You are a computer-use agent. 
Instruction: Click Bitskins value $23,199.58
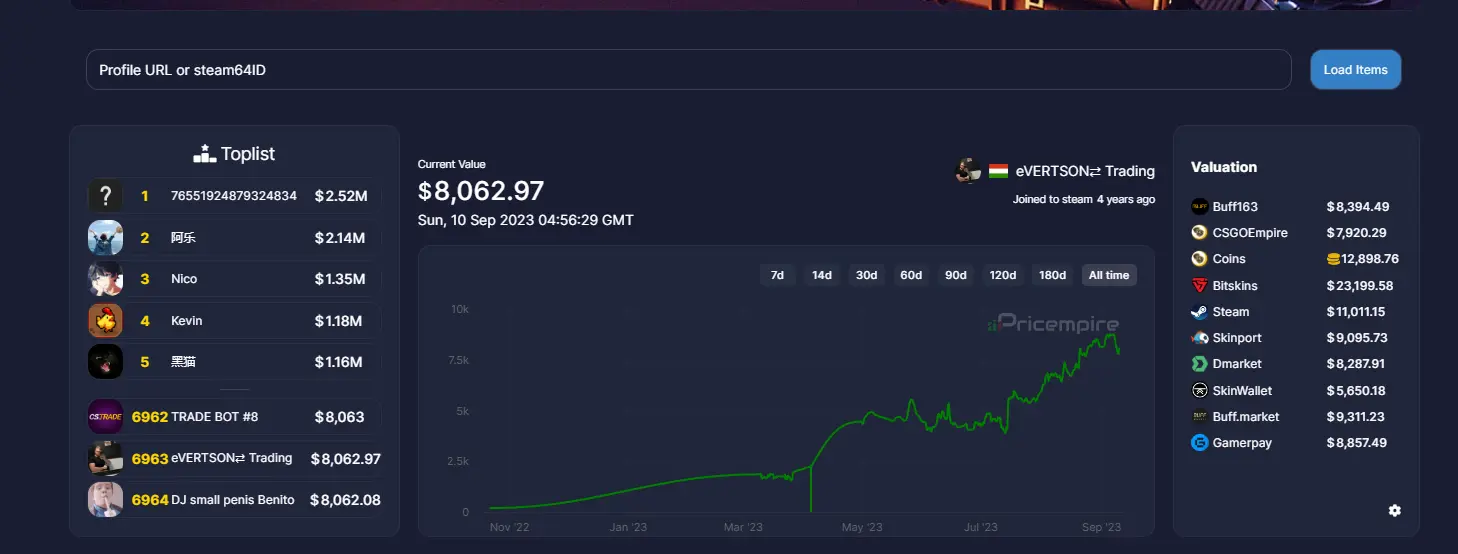[x=1359, y=286]
